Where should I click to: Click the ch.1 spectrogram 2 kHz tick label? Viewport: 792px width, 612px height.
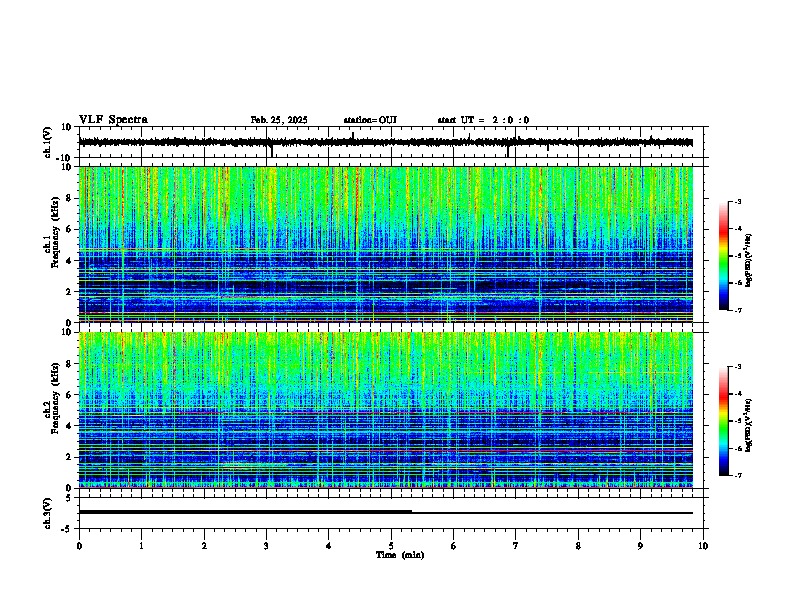[x=69, y=291]
